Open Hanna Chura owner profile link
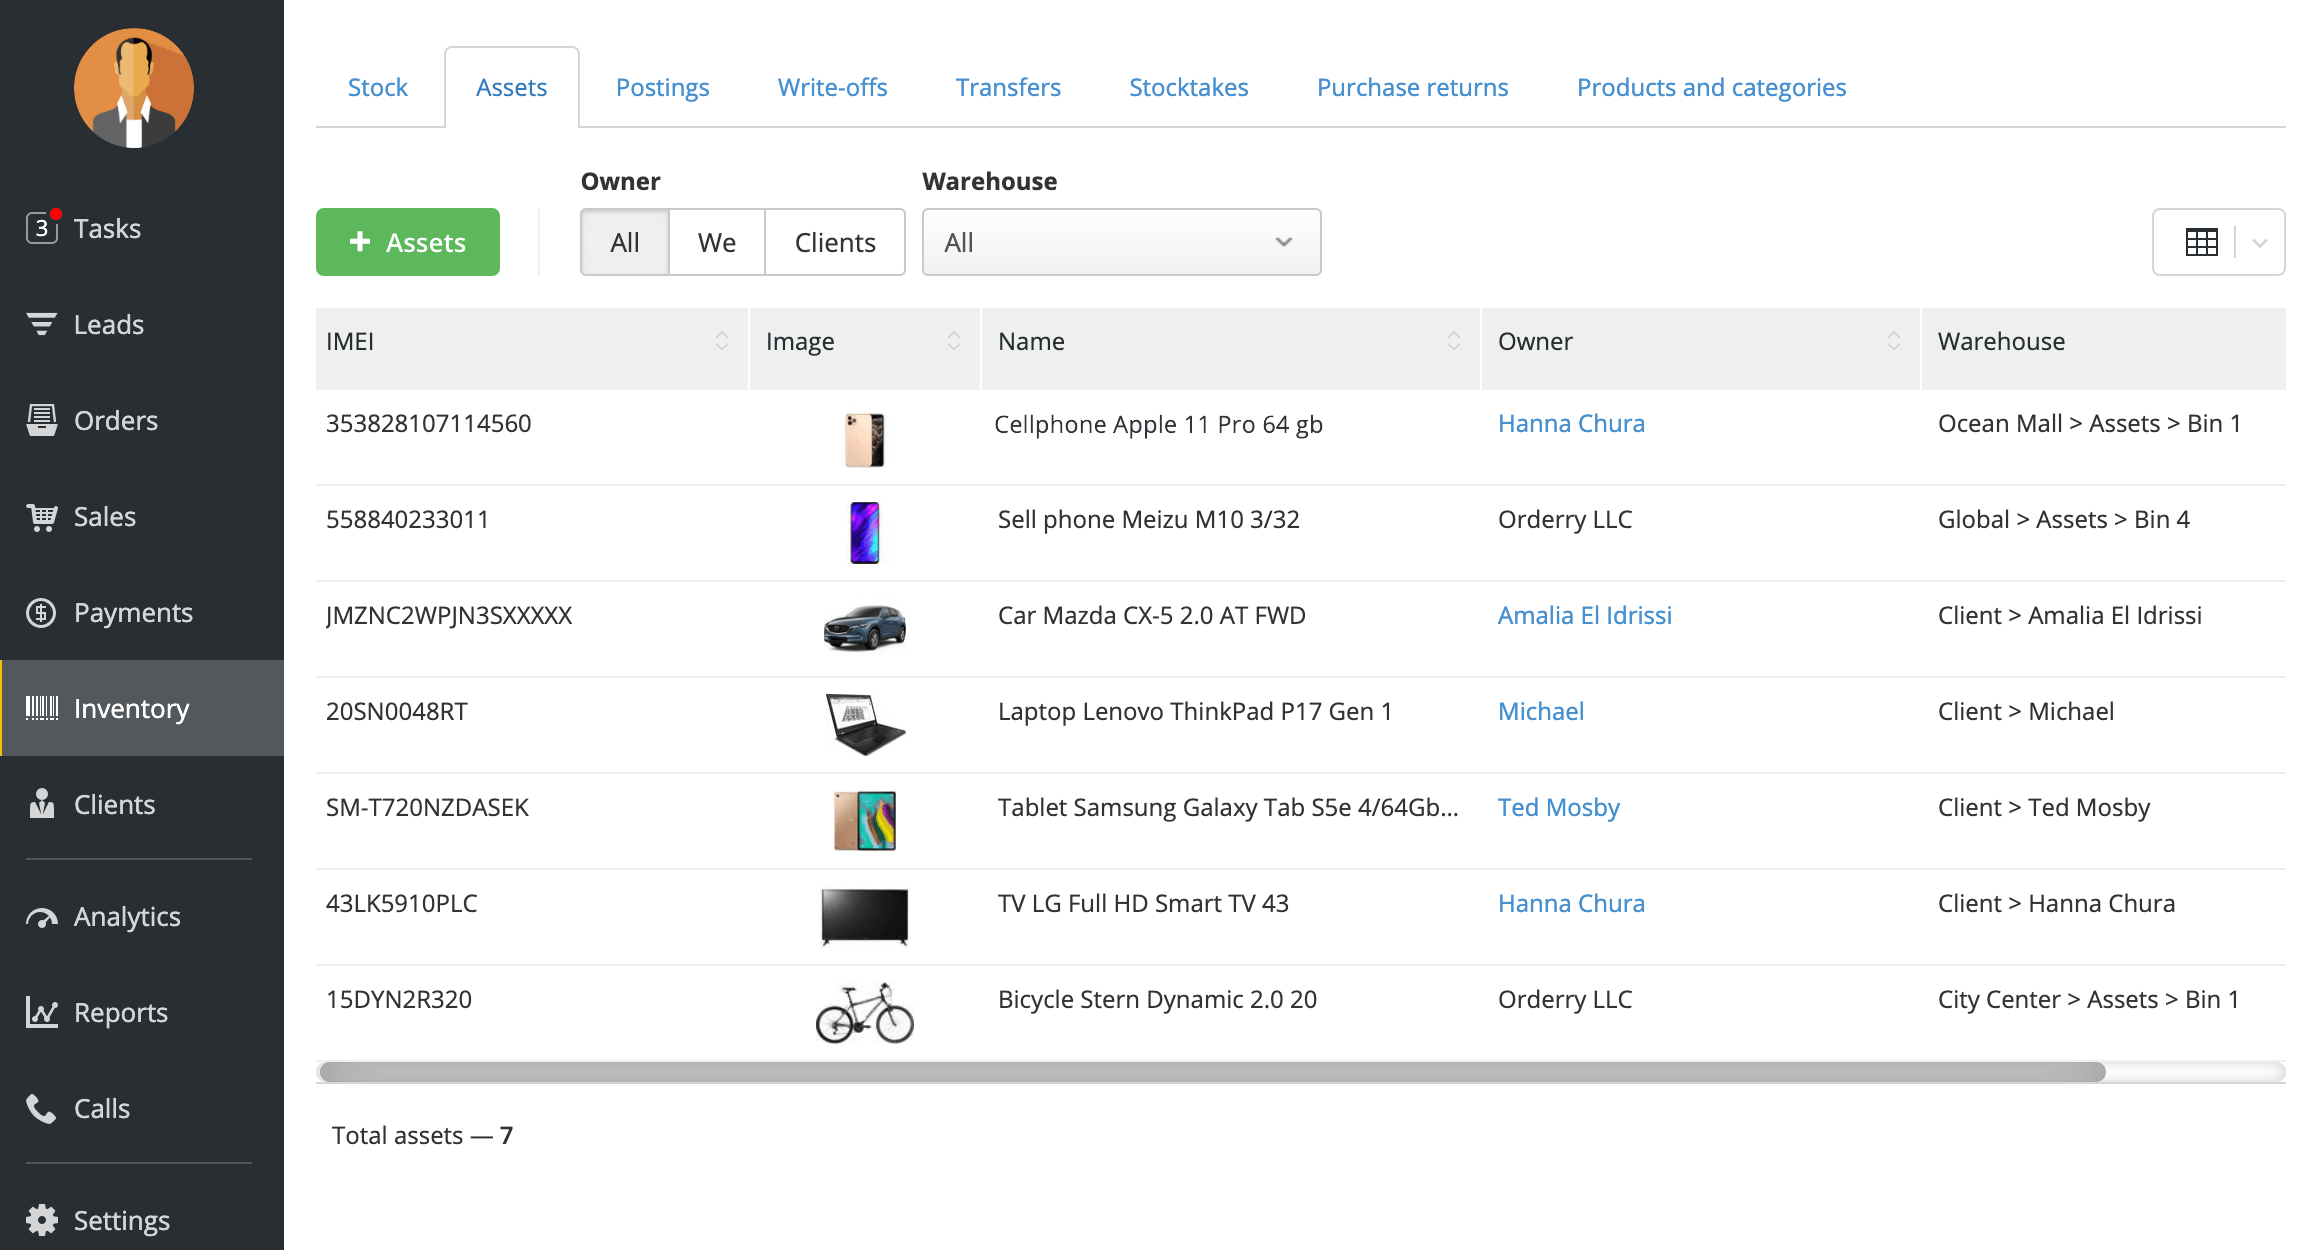Viewport: 2302px width, 1250px height. pyautogui.click(x=1570, y=423)
